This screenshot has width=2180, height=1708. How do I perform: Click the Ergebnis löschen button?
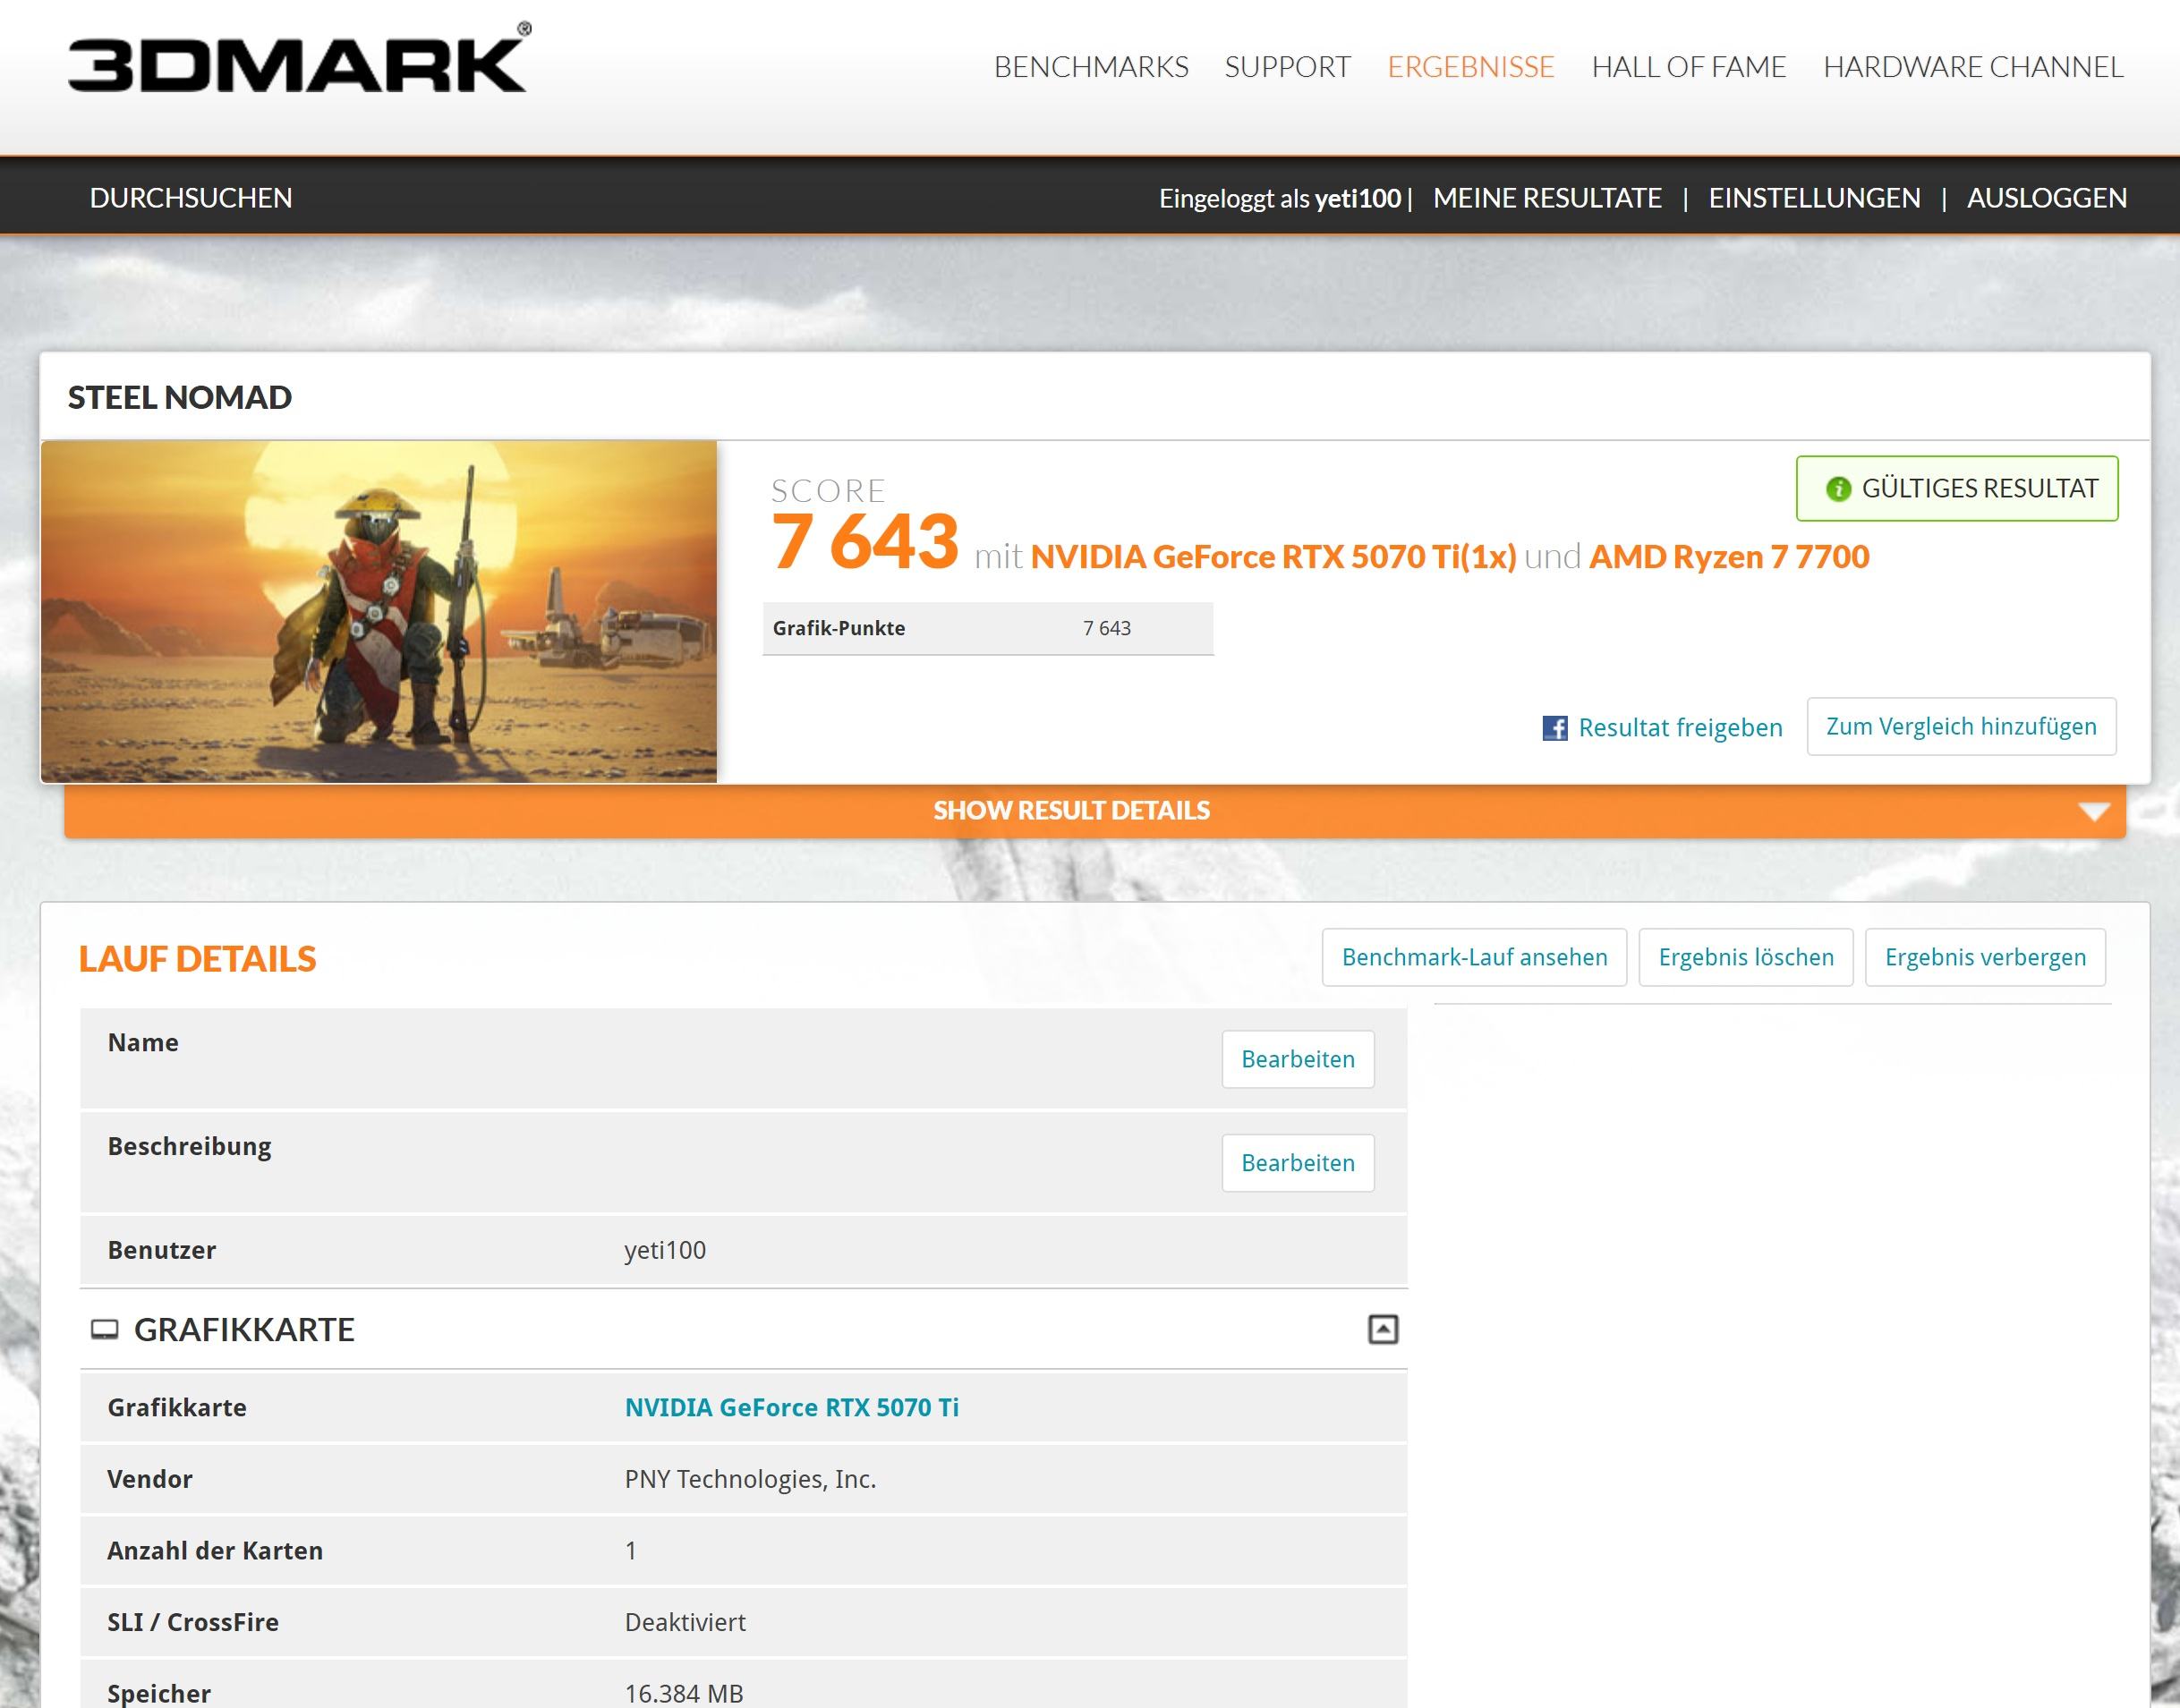(x=1745, y=957)
